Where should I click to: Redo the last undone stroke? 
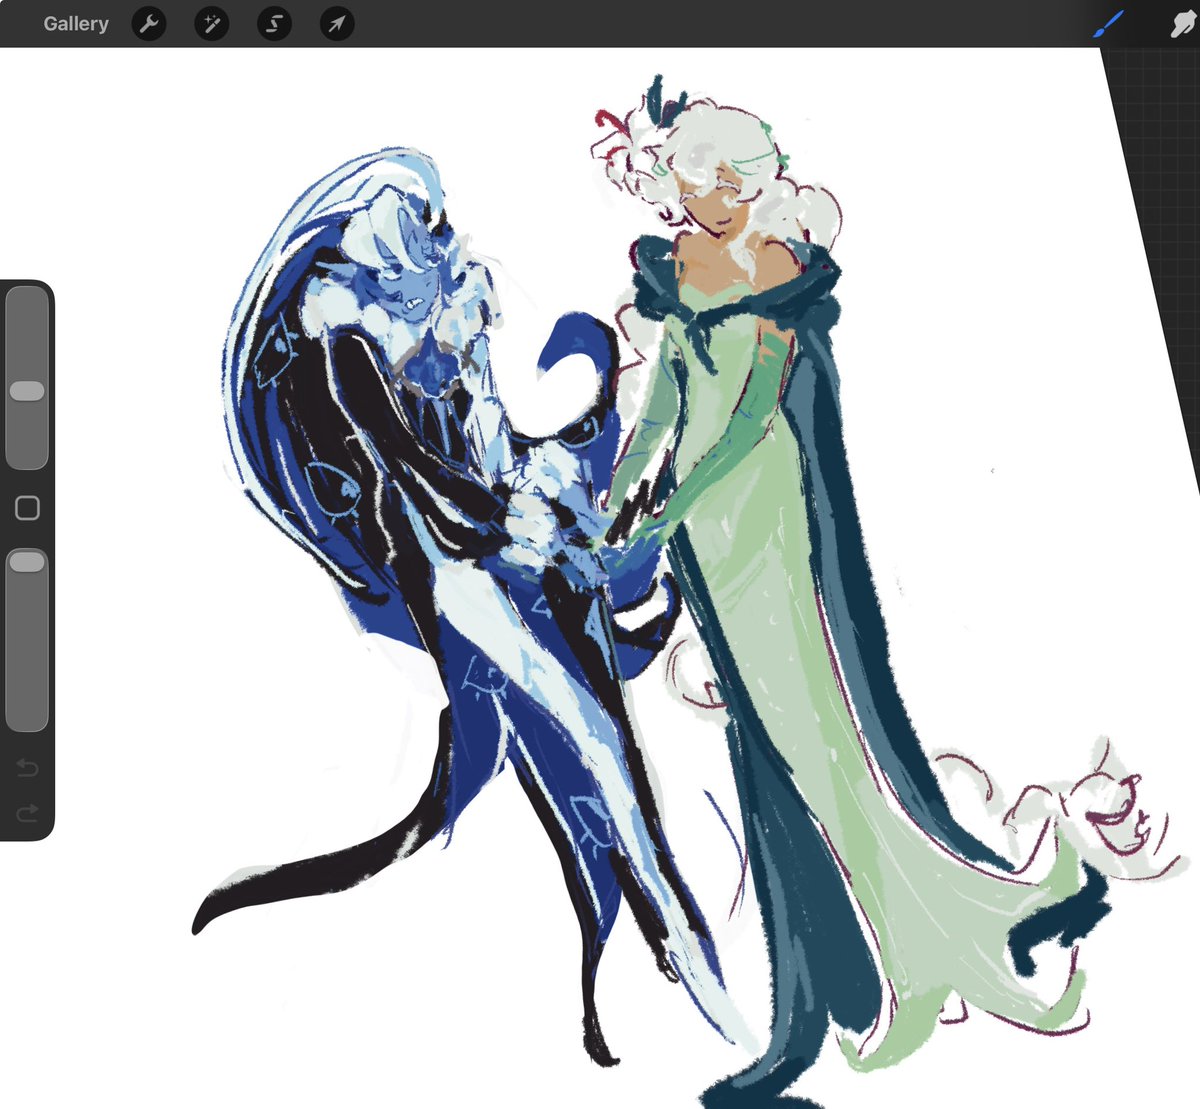coord(27,813)
